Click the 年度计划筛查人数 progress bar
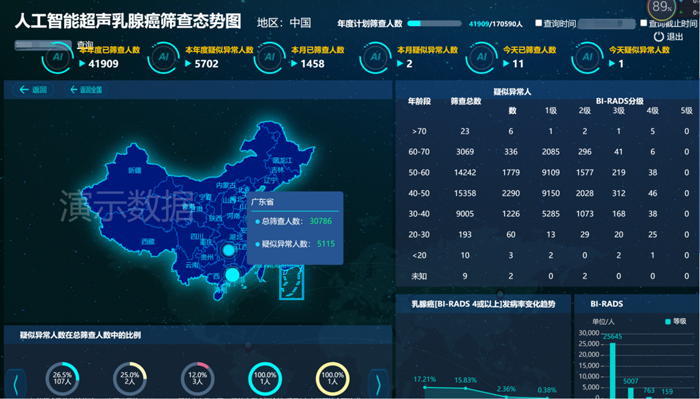The height and width of the screenshot is (399, 700). click(x=434, y=24)
